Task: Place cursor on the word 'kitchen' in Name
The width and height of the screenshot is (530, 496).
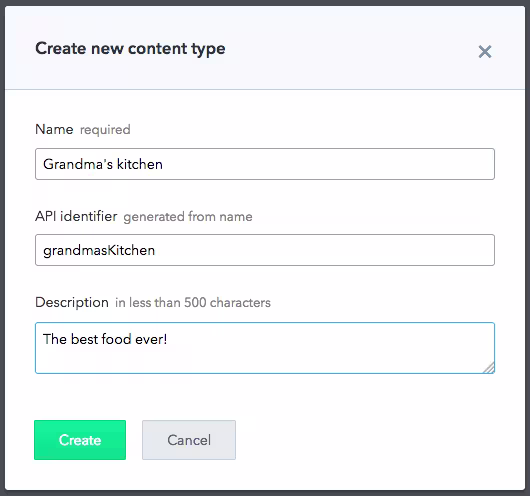Action: pos(140,164)
